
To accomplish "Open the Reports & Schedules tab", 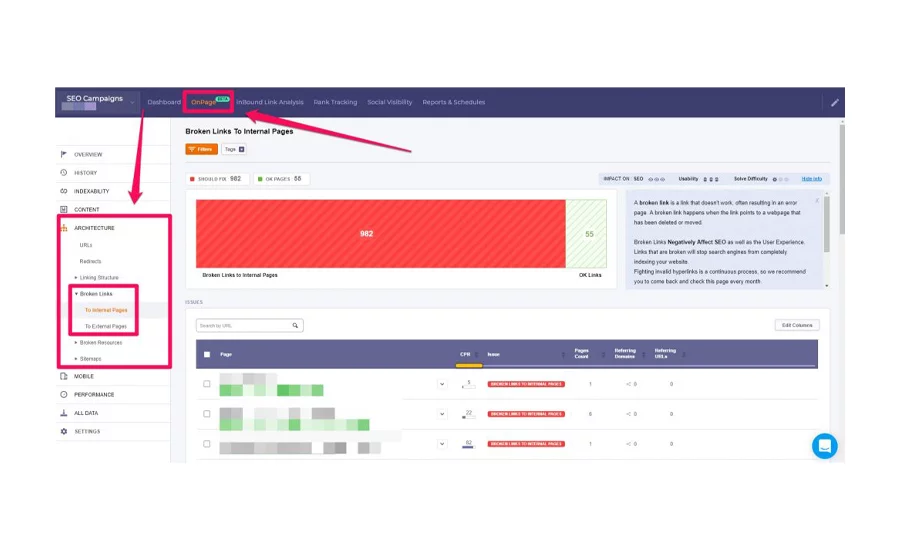I will point(453,102).
